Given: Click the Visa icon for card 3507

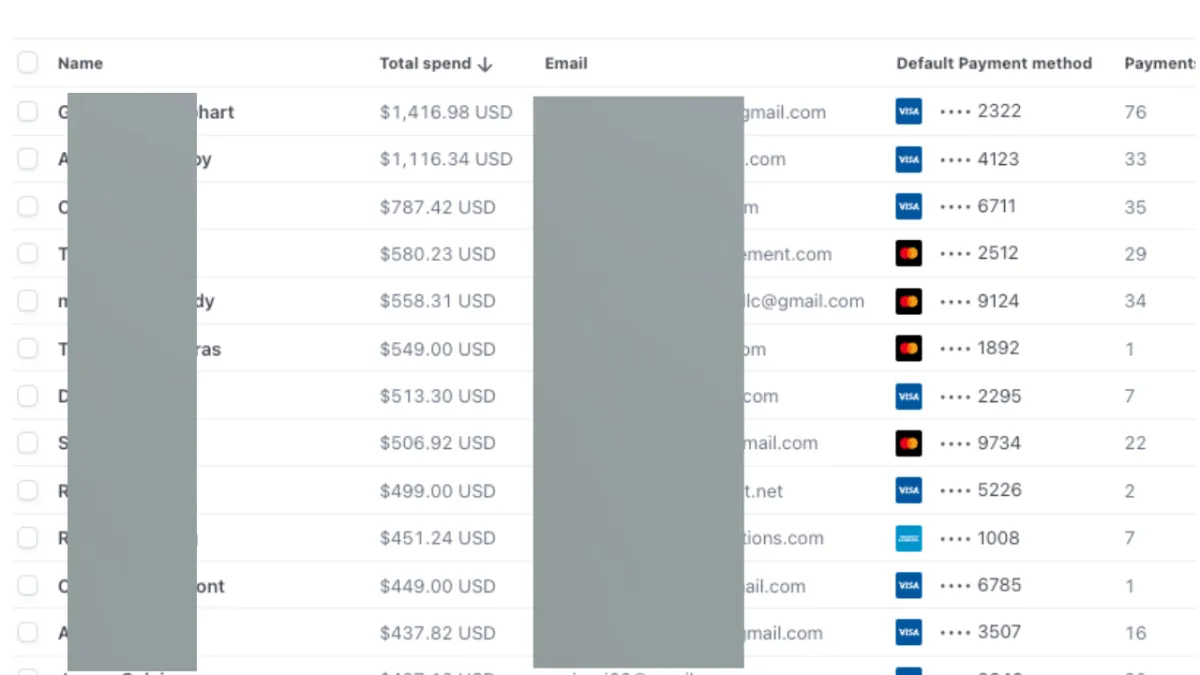Looking at the screenshot, I should [x=908, y=633].
